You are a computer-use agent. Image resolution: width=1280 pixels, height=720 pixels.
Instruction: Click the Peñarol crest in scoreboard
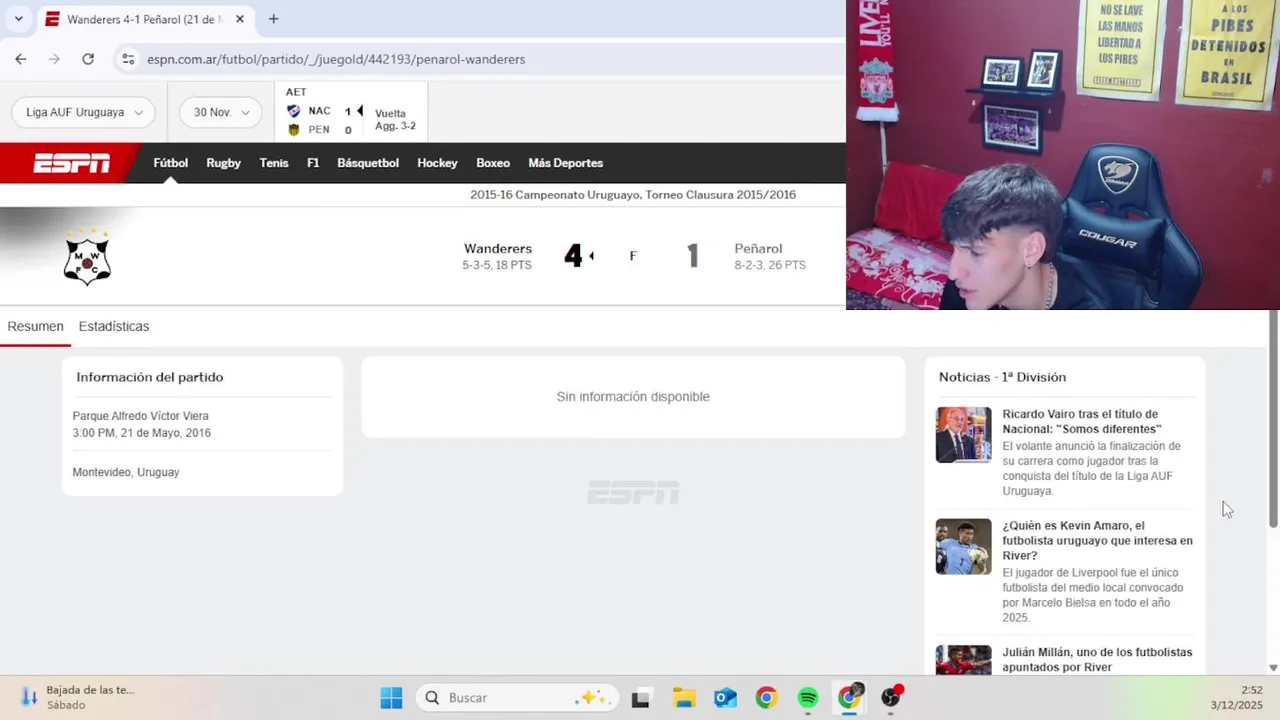pos(293,130)
